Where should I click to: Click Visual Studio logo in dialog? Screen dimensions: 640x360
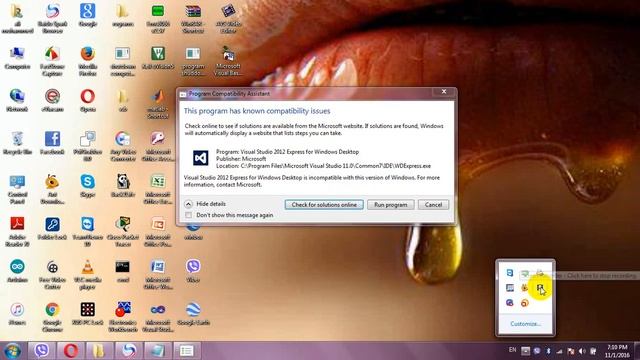point(200,158)
